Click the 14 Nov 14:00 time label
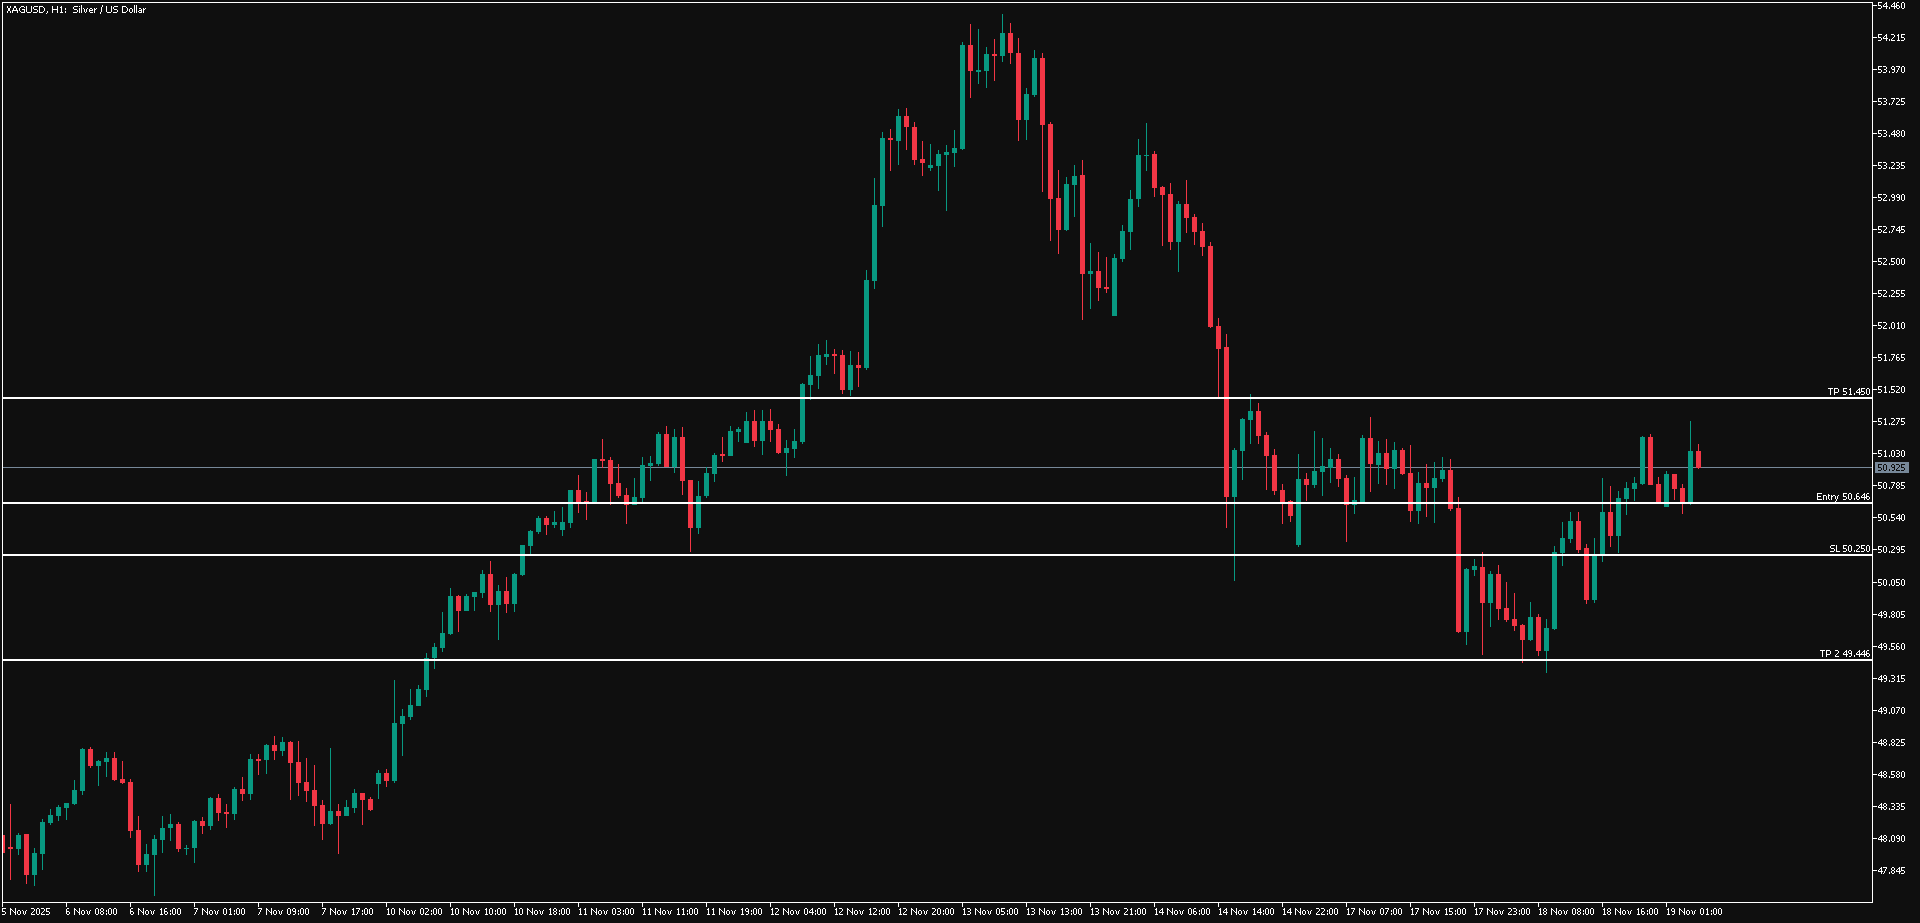This screenshot has width=1920, height=923. tap(1245, 912)
